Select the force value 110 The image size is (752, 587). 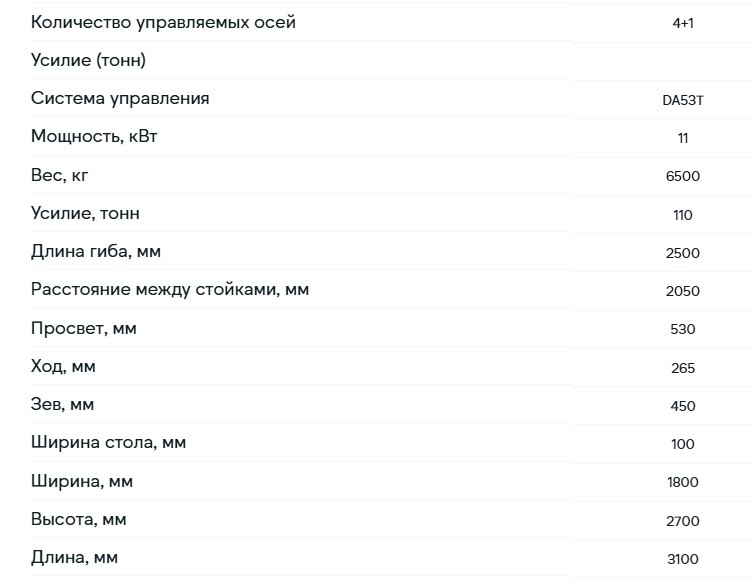(683, 215)
